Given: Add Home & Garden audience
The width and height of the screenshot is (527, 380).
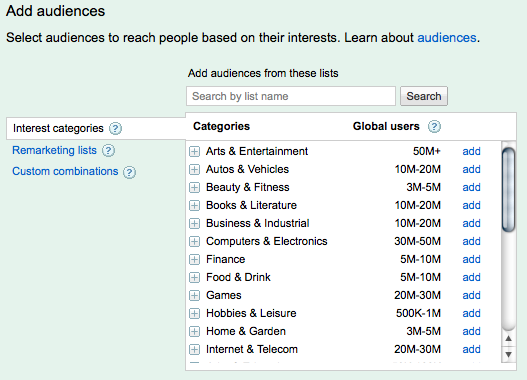Looking at the screenshot, I should pos(471,331).
